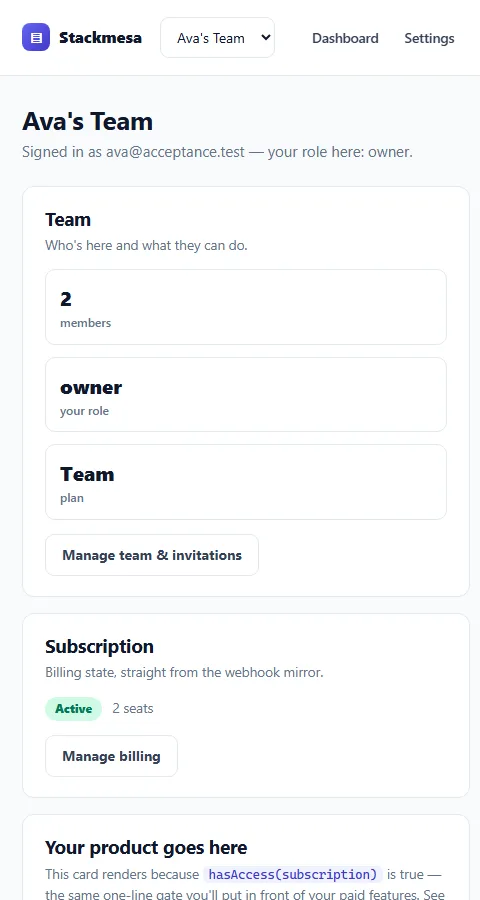
Task: Select the 2 members stat card
Action: coord(246,307)
